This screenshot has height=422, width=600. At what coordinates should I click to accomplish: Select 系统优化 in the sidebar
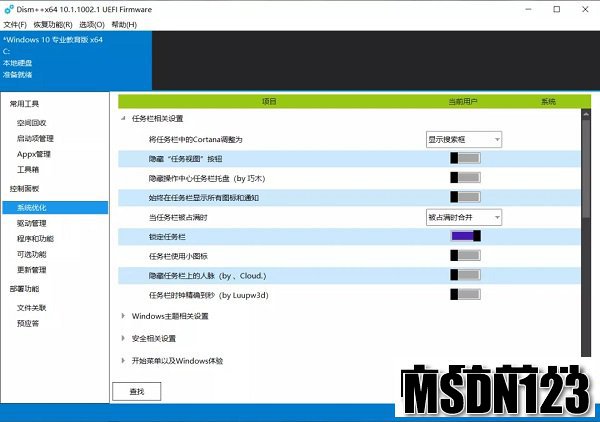pyautogui.click(x=55, y=208)
